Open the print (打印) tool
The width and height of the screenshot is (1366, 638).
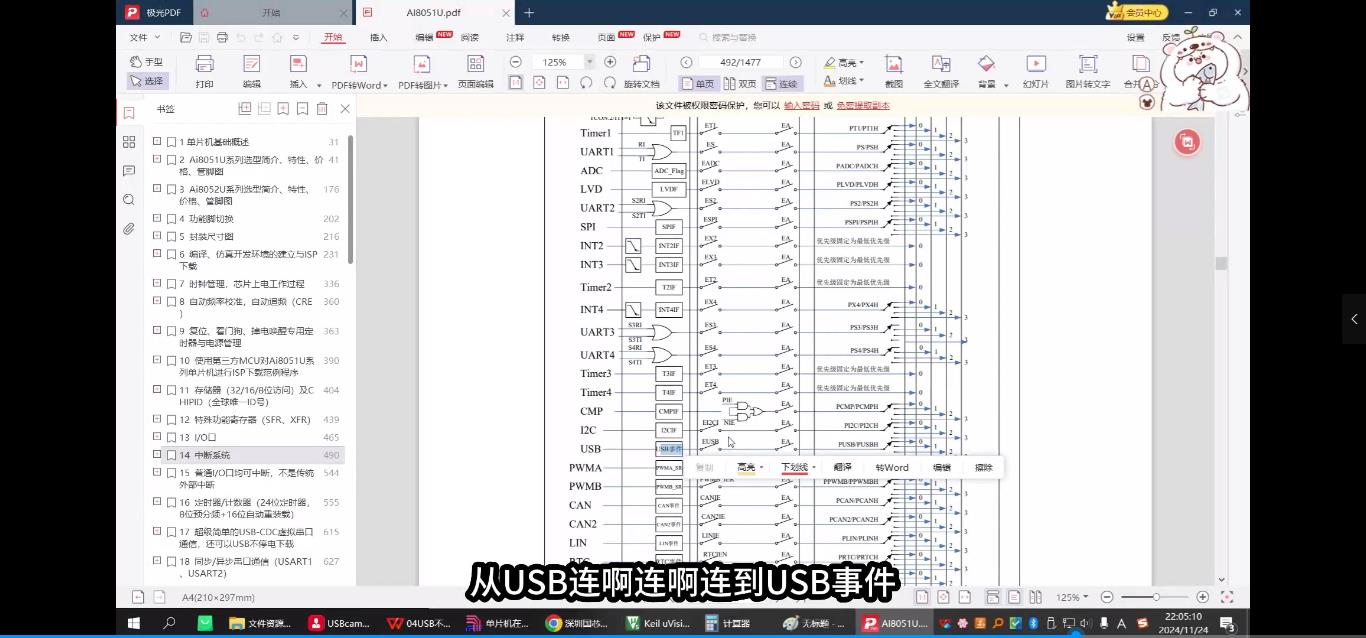point(204,75)
